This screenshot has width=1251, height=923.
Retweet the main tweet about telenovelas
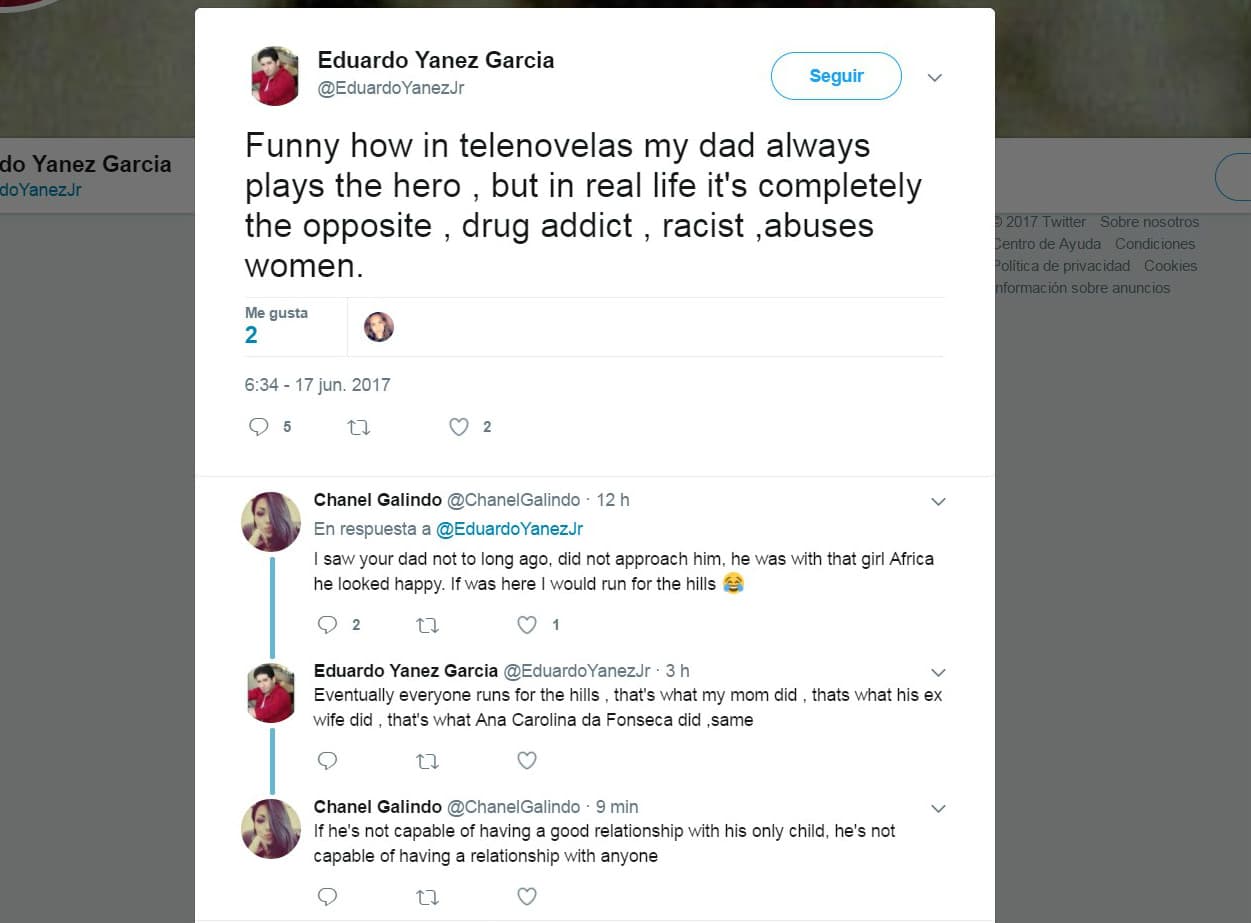point(358,427)
